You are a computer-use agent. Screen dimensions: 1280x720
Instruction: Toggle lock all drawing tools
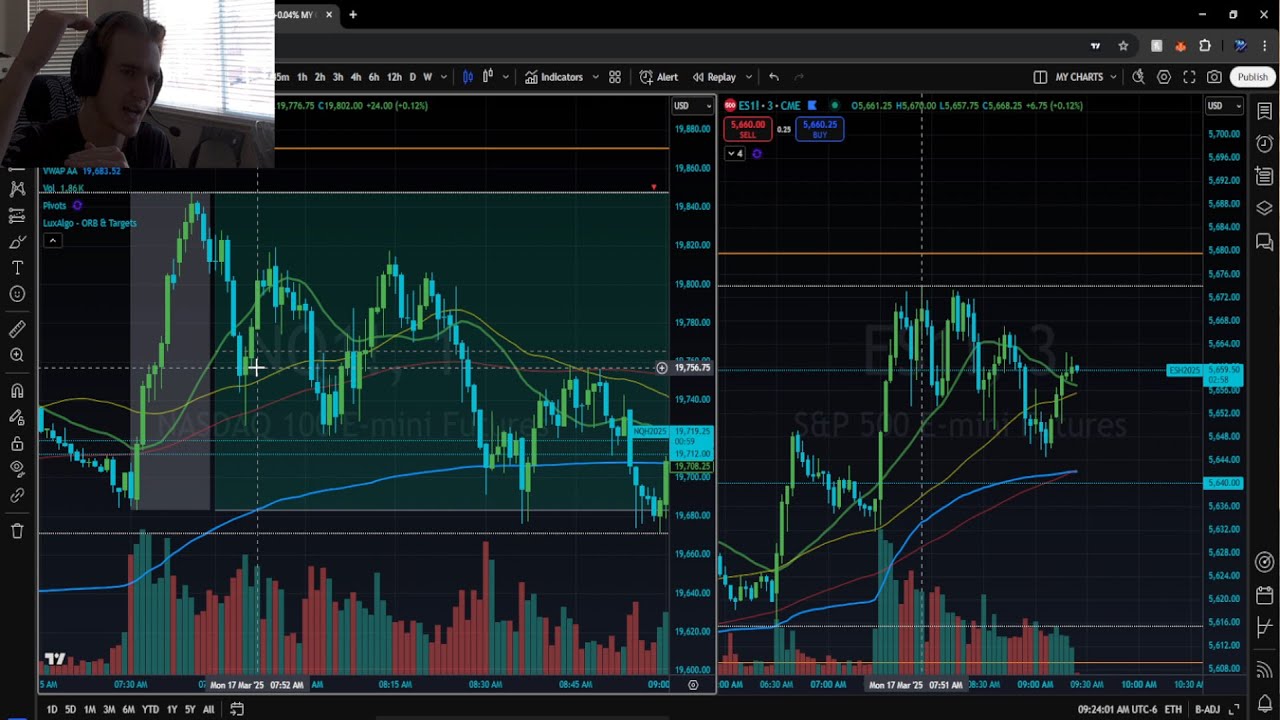coord(17,443)
